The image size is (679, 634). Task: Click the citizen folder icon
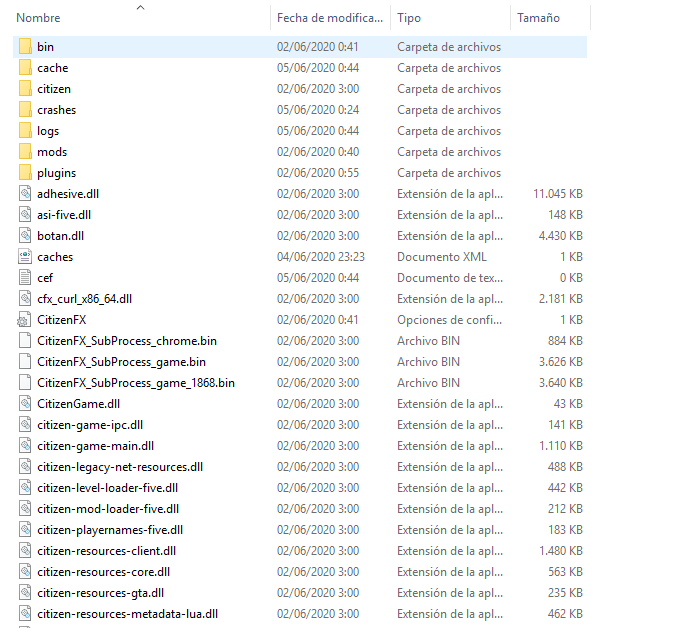click(25, 89)
